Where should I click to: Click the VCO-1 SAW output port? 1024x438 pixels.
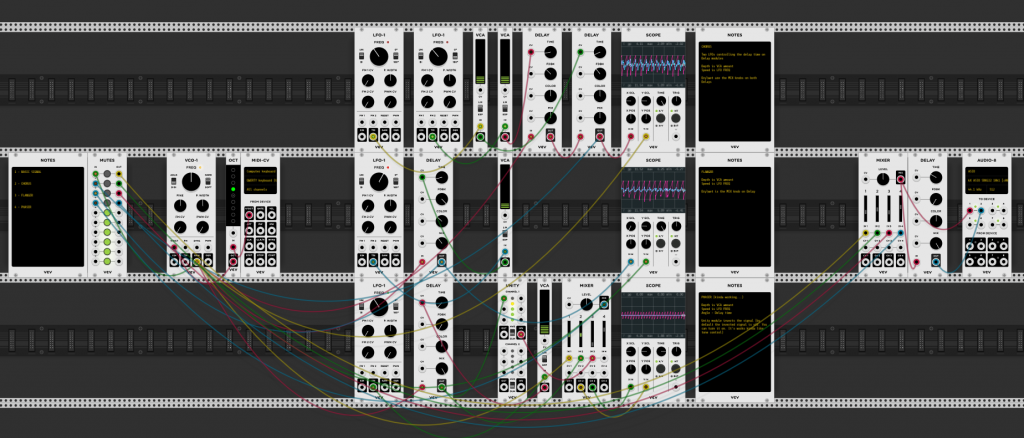[x=197, y=262]
